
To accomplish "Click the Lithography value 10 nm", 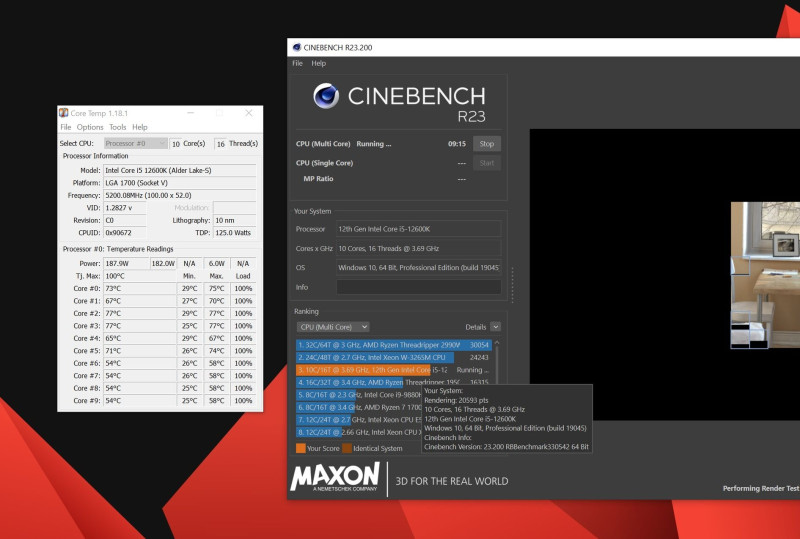I will (x=234, y=220).
